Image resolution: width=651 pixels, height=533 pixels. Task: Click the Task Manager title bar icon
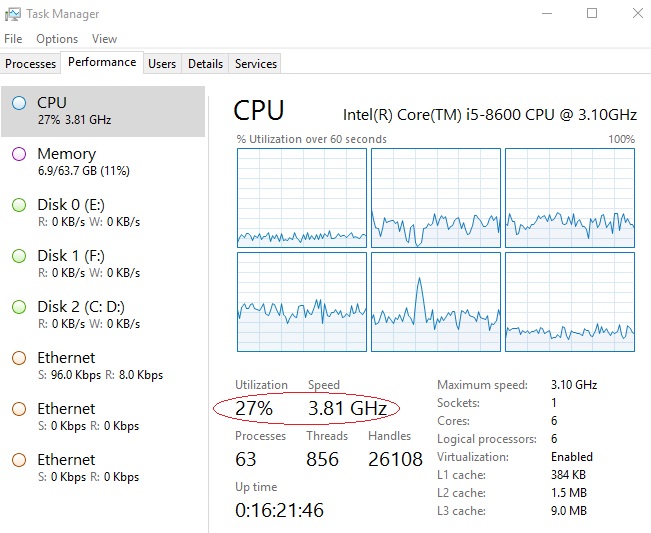click(12, 14)
